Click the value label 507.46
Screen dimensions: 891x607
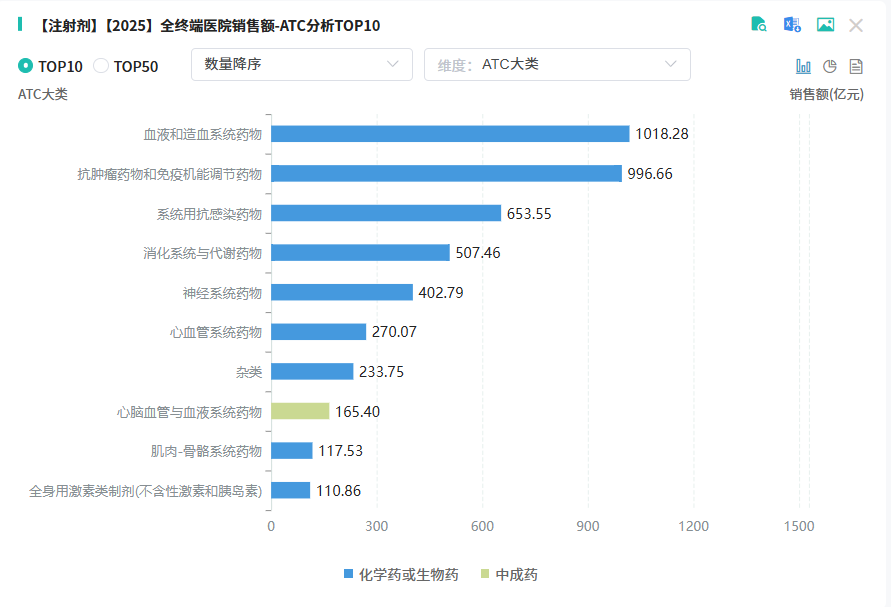tap(478, 253)
